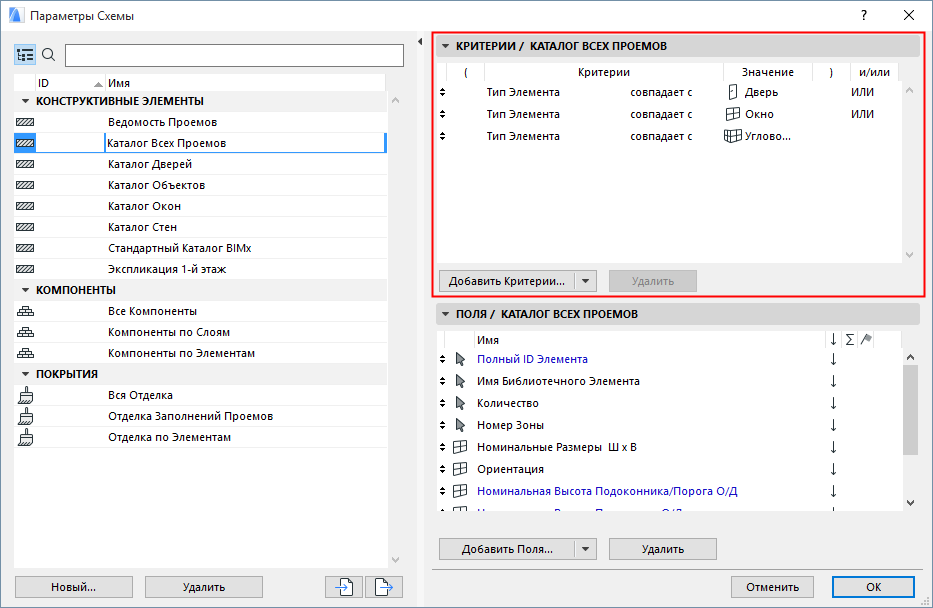The width and height of the screenshot is (933, 608).
Task: Click the window icon beside Ориентация field
Action: [x=460, y=469]
